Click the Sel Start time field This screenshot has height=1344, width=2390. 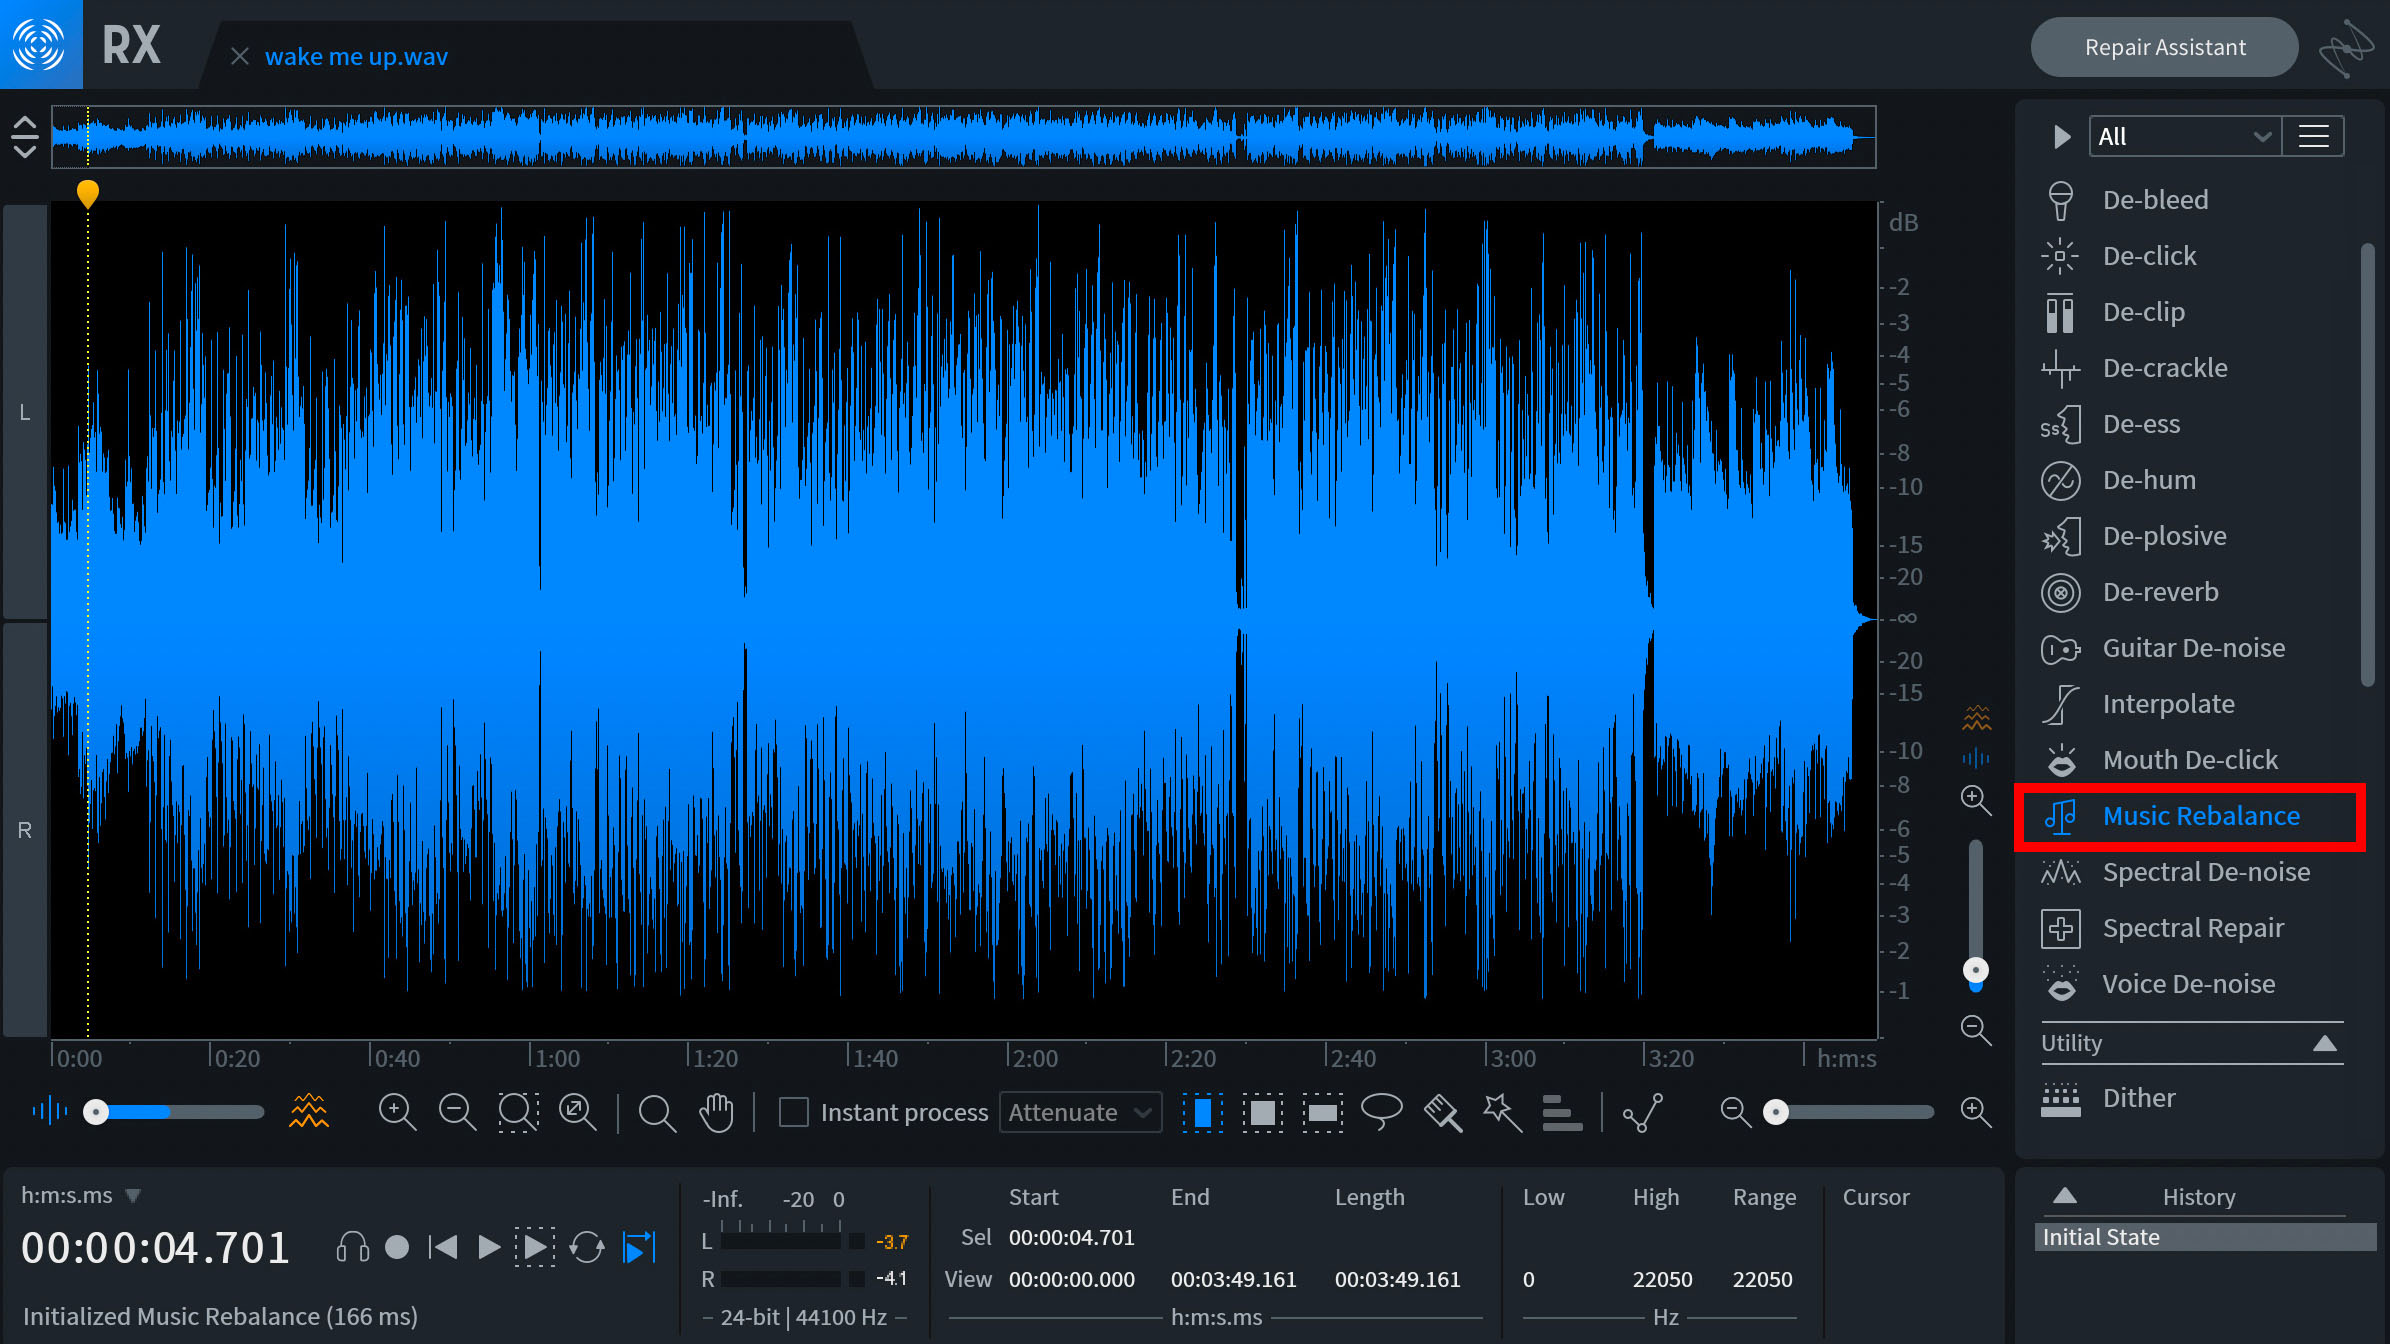pyautogui.click(x=1072, y=1237)
